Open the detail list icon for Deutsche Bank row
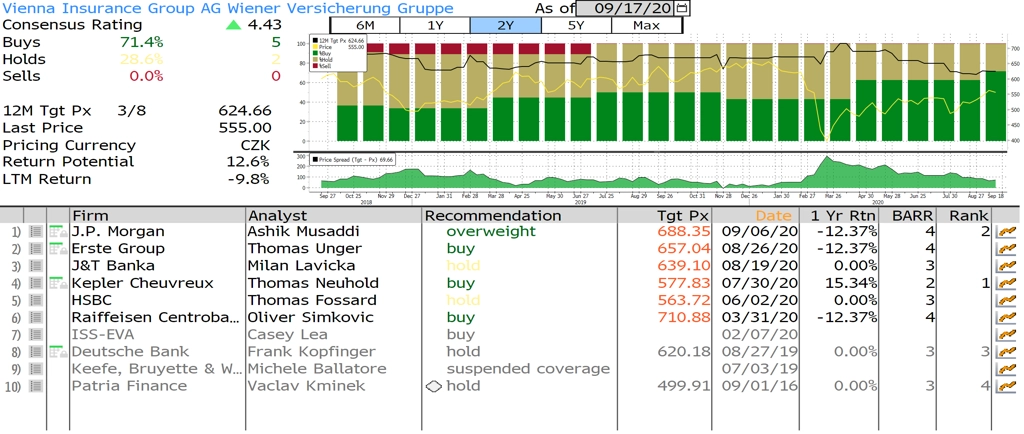This screenshot has width=1024, height=434. point(36,352)
